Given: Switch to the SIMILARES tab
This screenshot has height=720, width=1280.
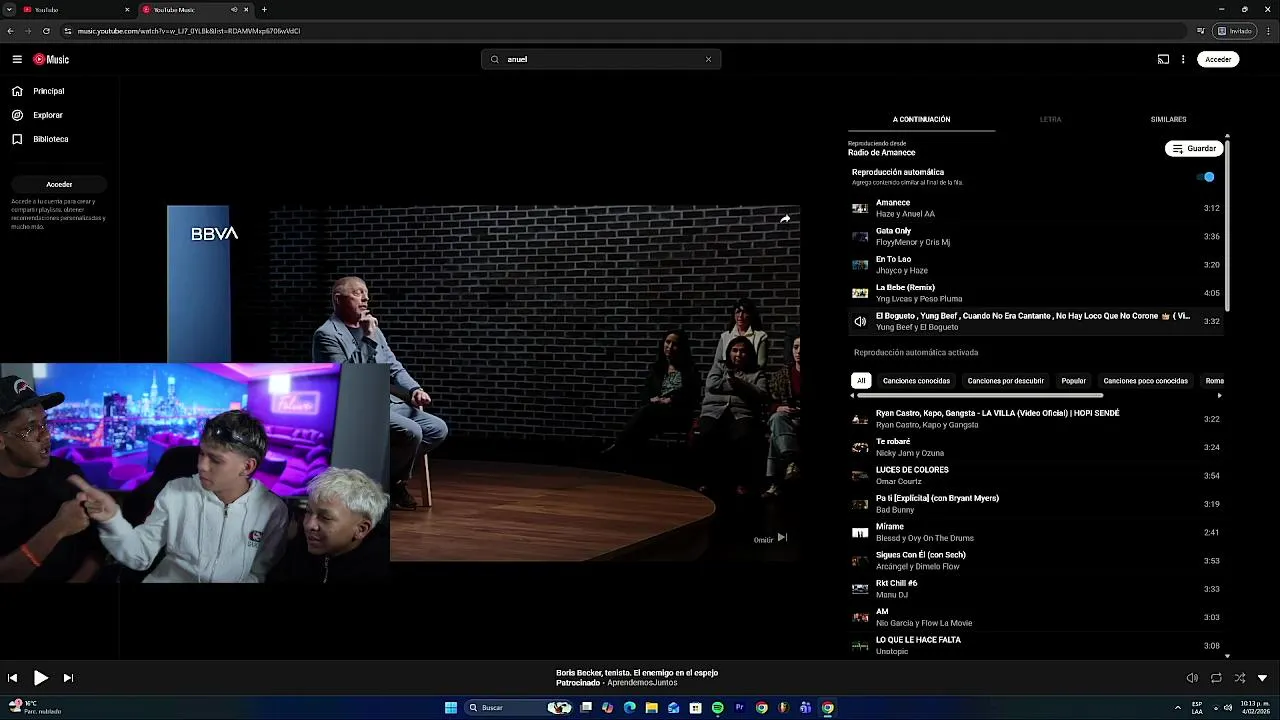Looking at the screenshot, I should [x=1168, y=119].
